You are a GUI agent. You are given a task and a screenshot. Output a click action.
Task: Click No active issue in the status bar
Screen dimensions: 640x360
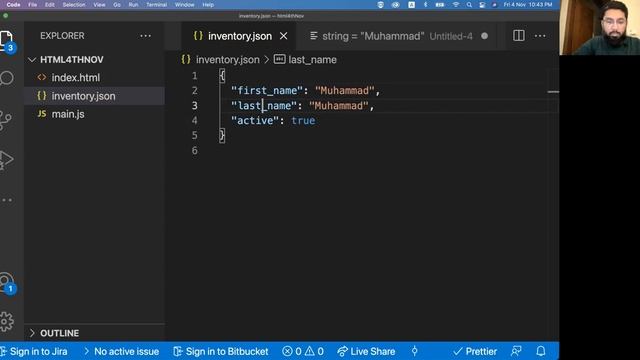122,351
